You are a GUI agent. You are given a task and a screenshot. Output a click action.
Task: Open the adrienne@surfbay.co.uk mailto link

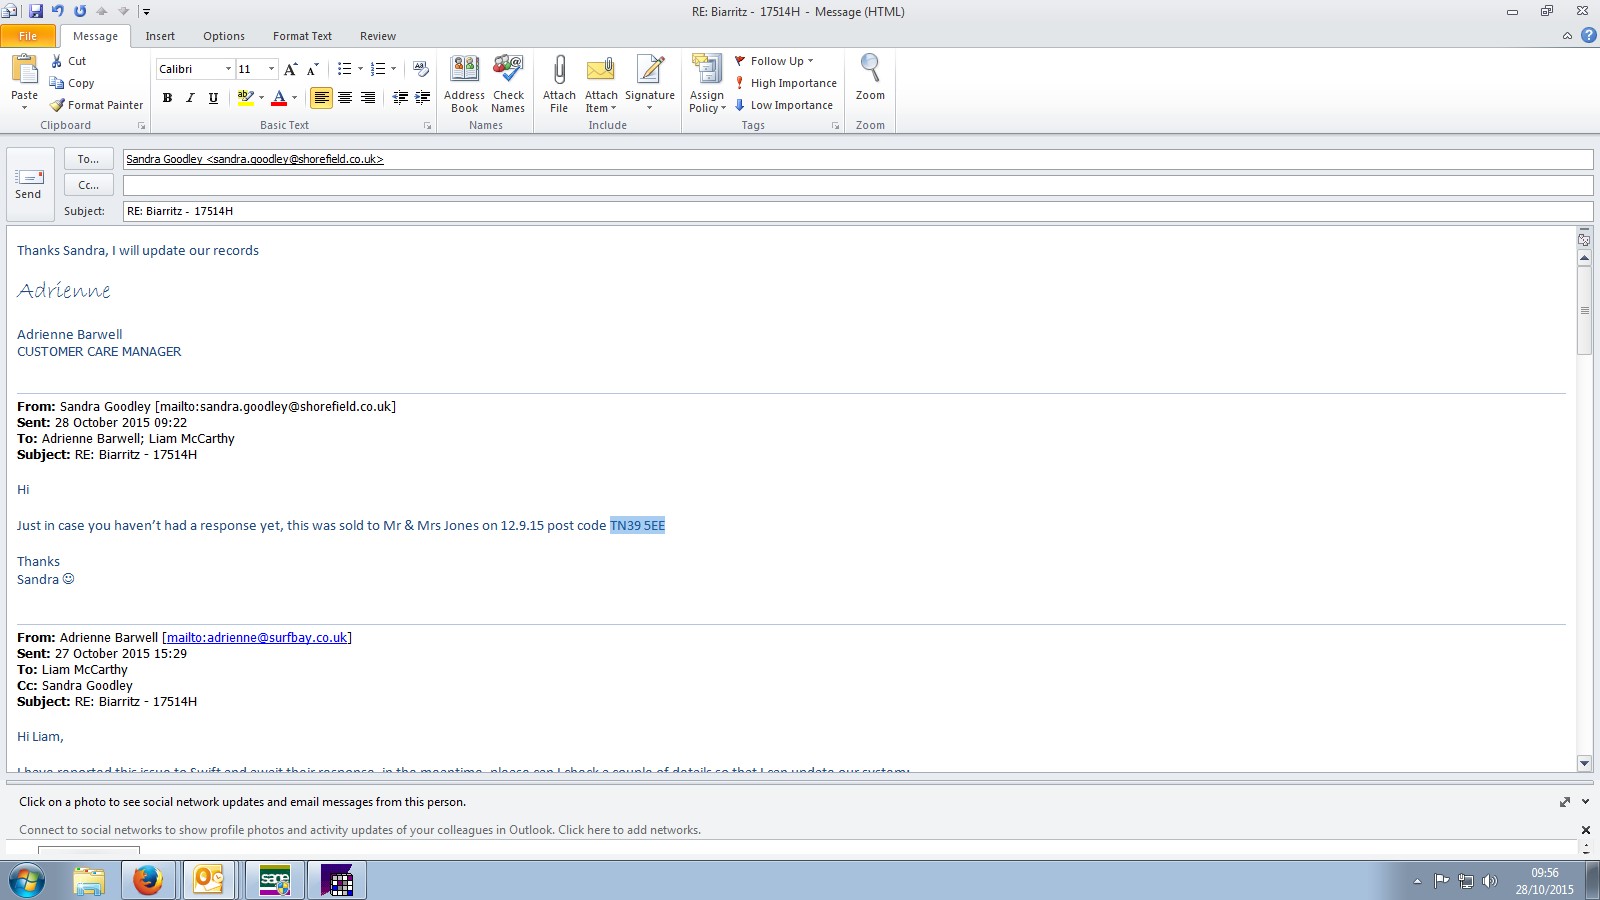pyautogui.click(x=257, y=638)
